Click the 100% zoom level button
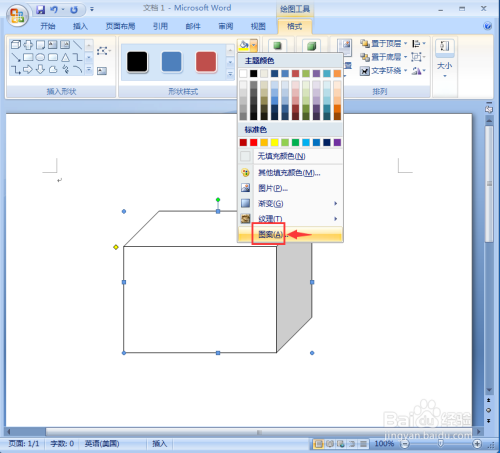 [x=384, y=444]
